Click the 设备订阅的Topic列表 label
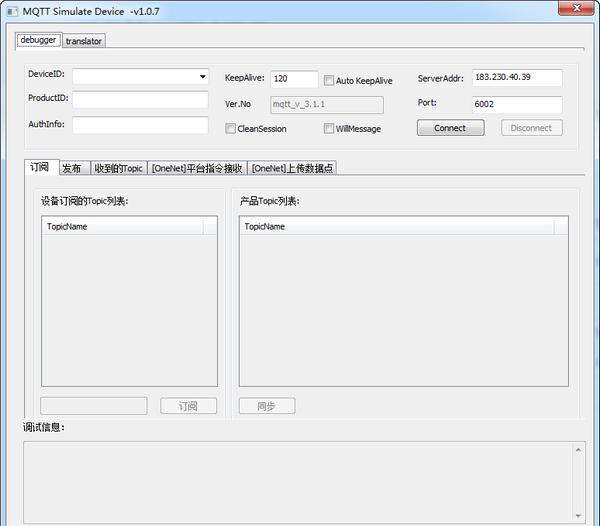600x526 pixels. pyautogui.click(x=85, y=201)
